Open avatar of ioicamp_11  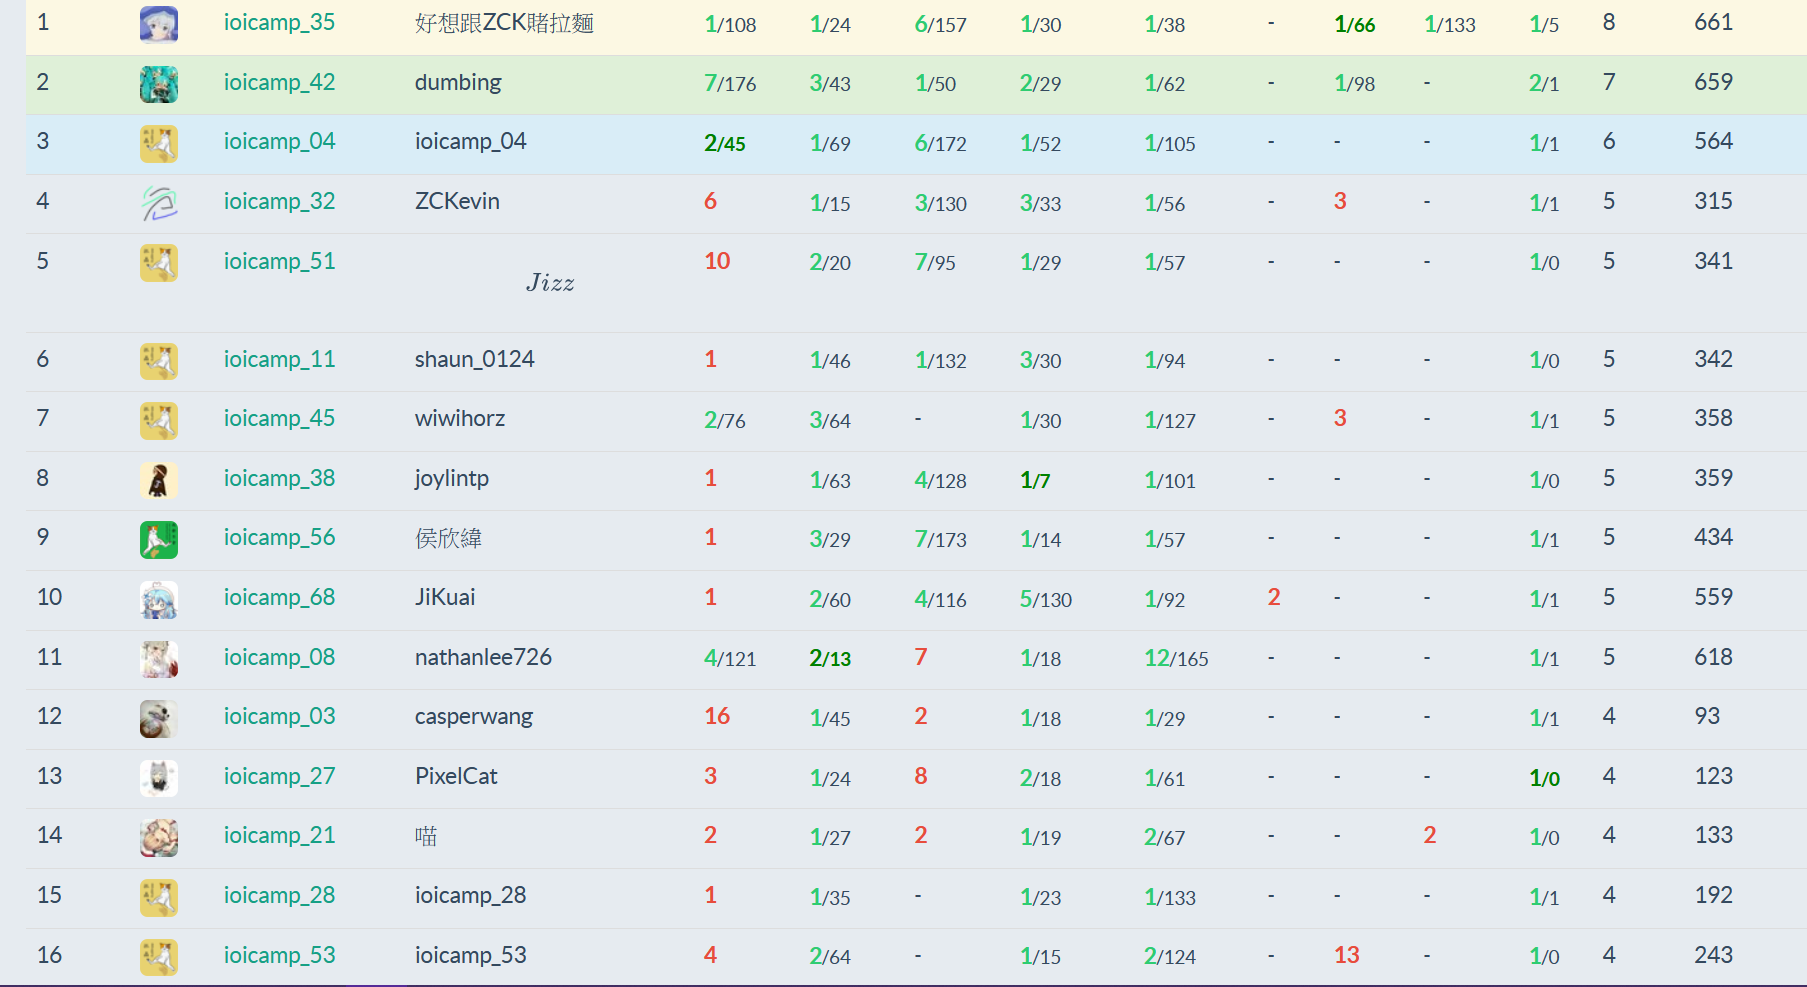point(159,360)
